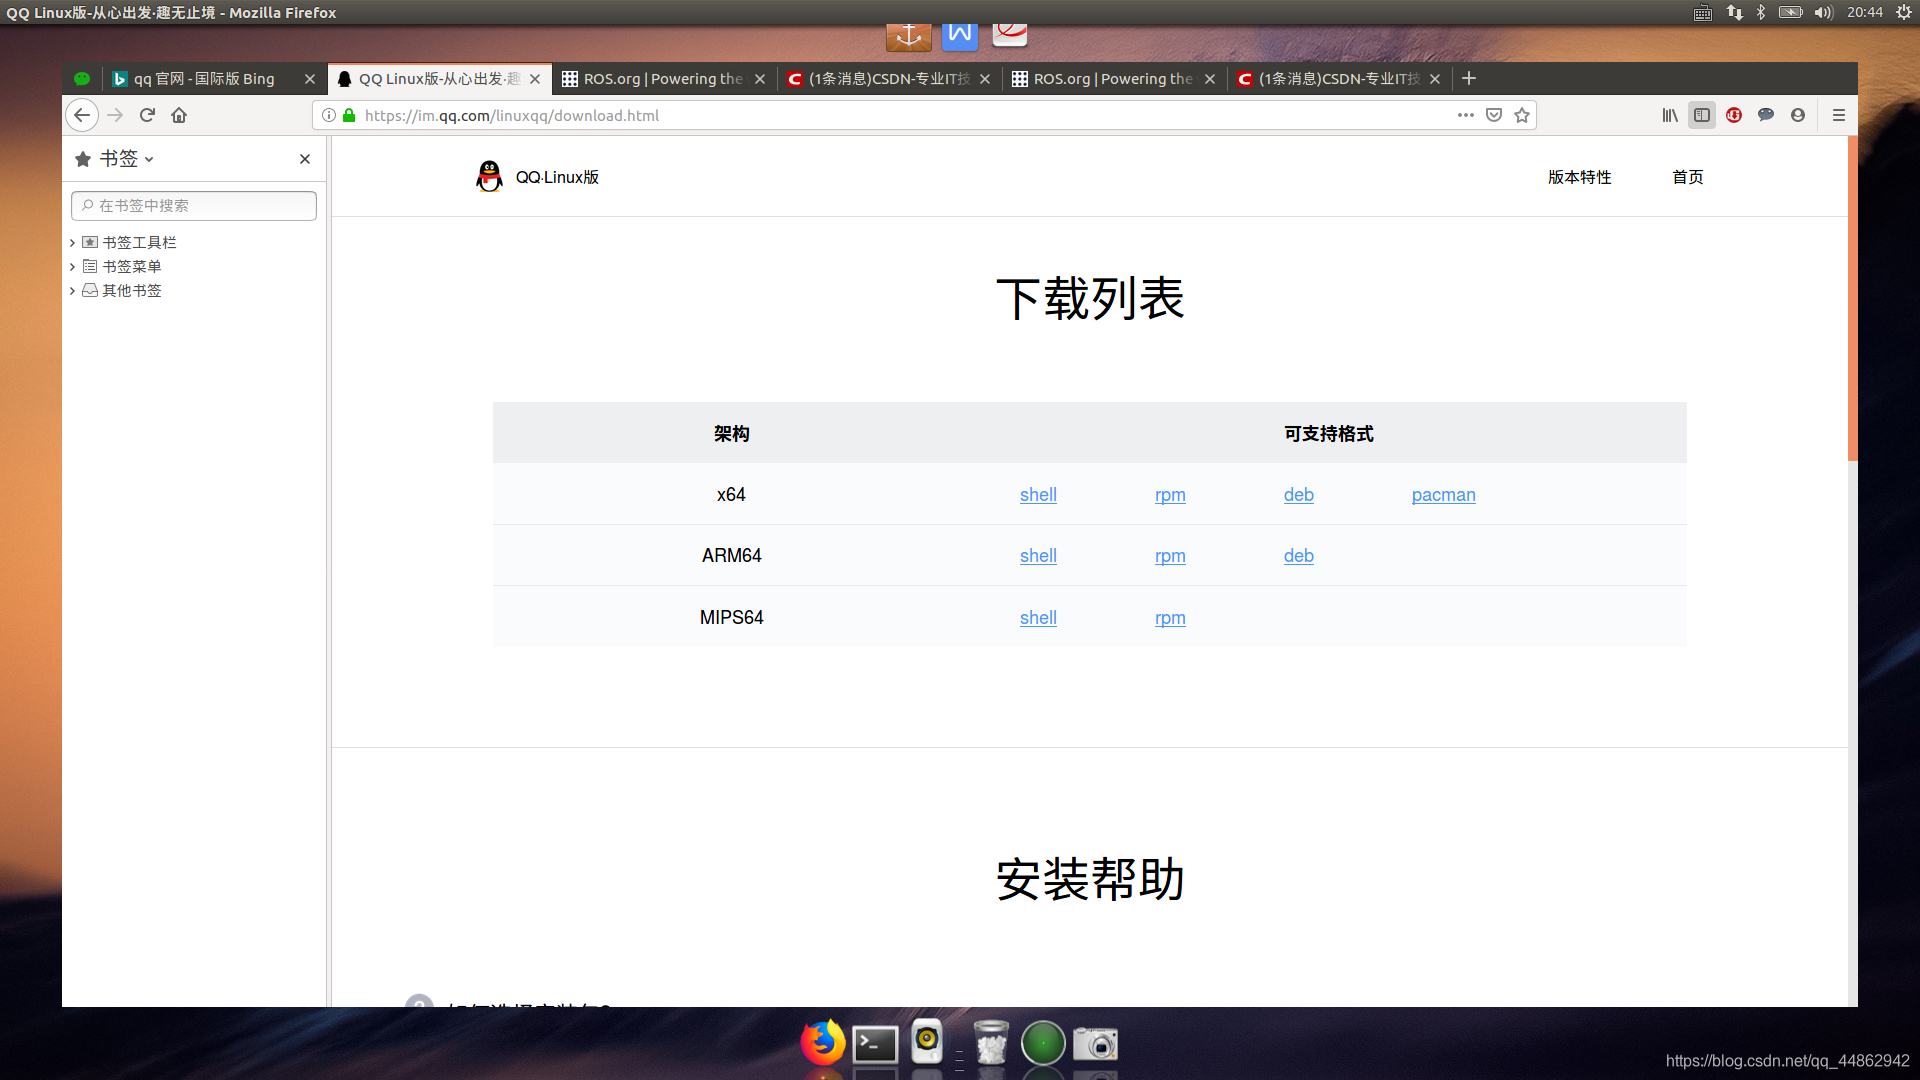Open the chat bubble toolbar icon

coord(1766,115)
